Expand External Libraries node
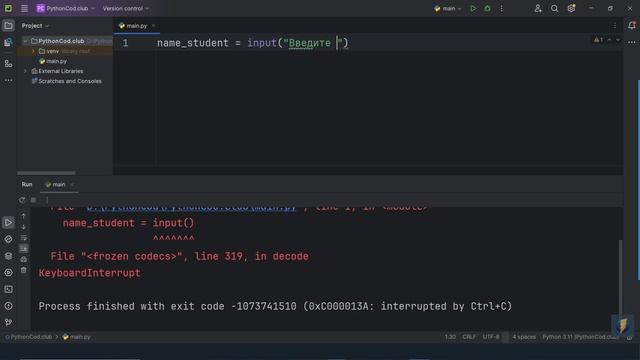 coord(25,71)
